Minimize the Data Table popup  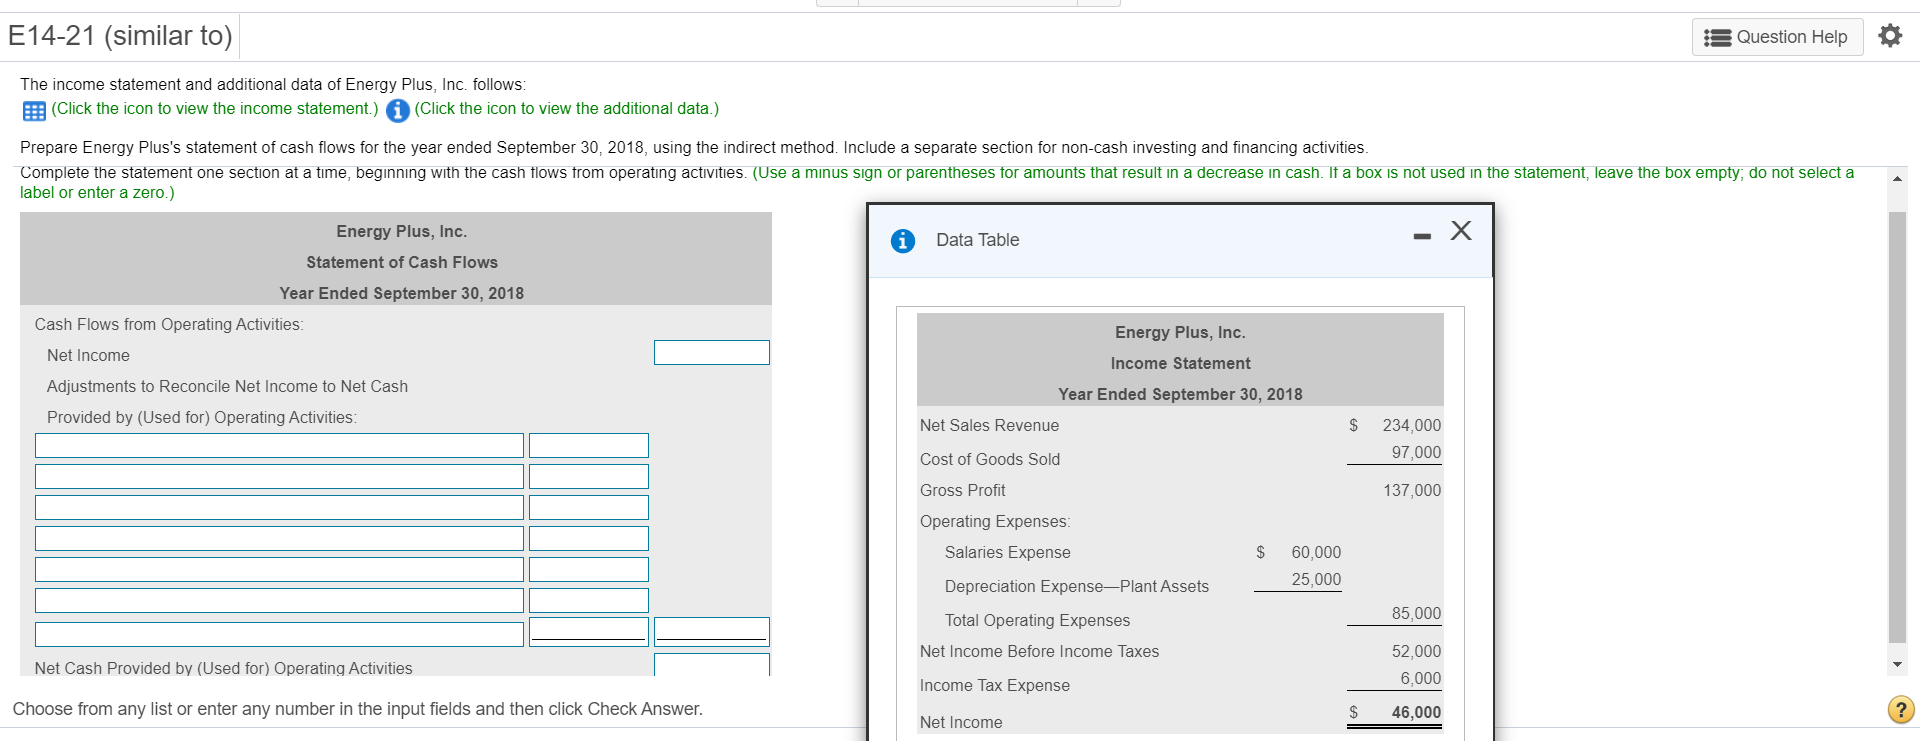point(1422,237)
